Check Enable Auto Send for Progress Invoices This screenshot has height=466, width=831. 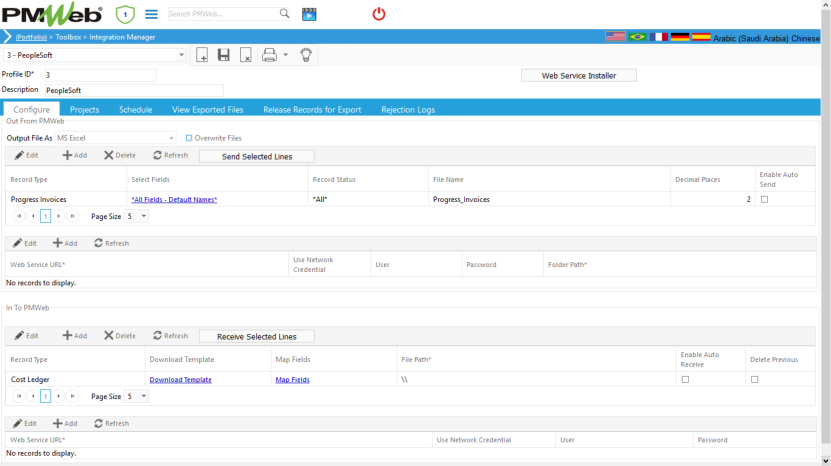(x=764, y=199)
